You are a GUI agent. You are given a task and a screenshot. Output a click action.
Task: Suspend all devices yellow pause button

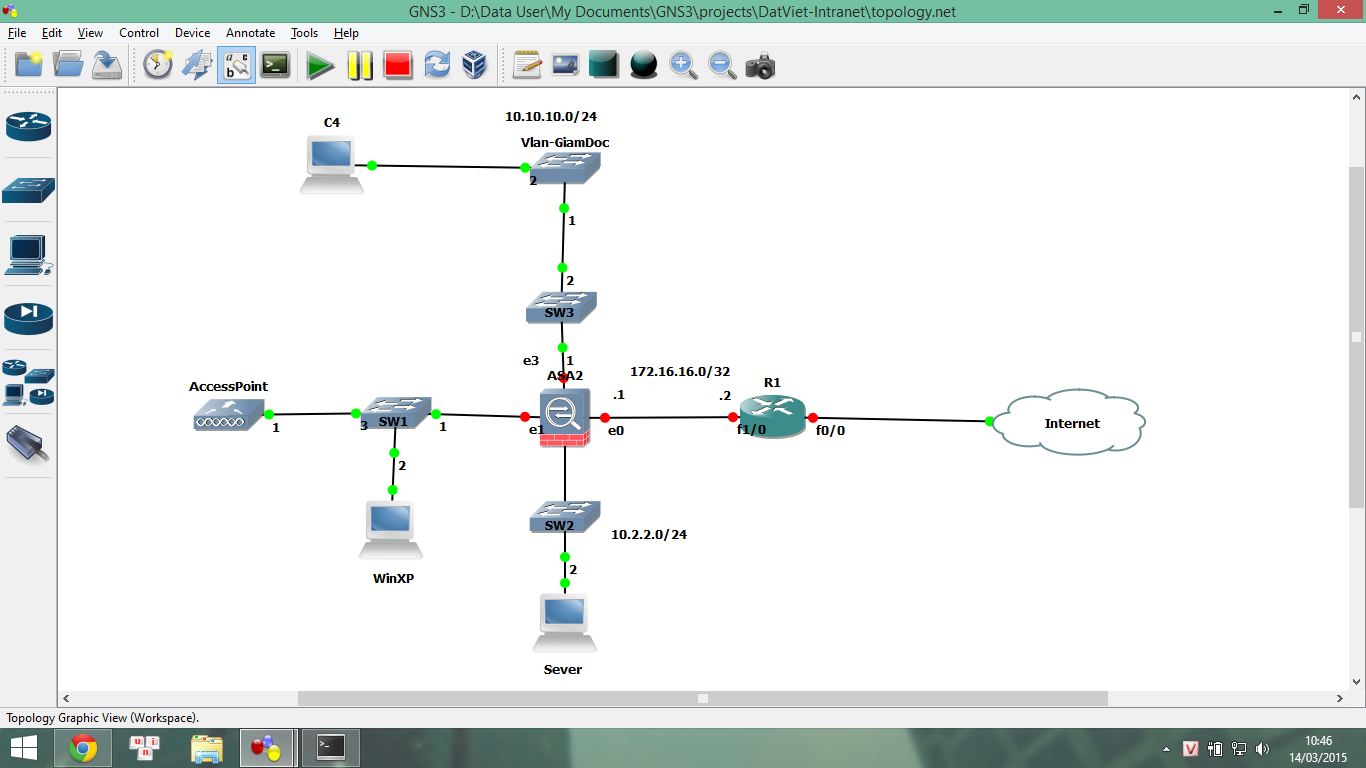[x=360, y=66]
